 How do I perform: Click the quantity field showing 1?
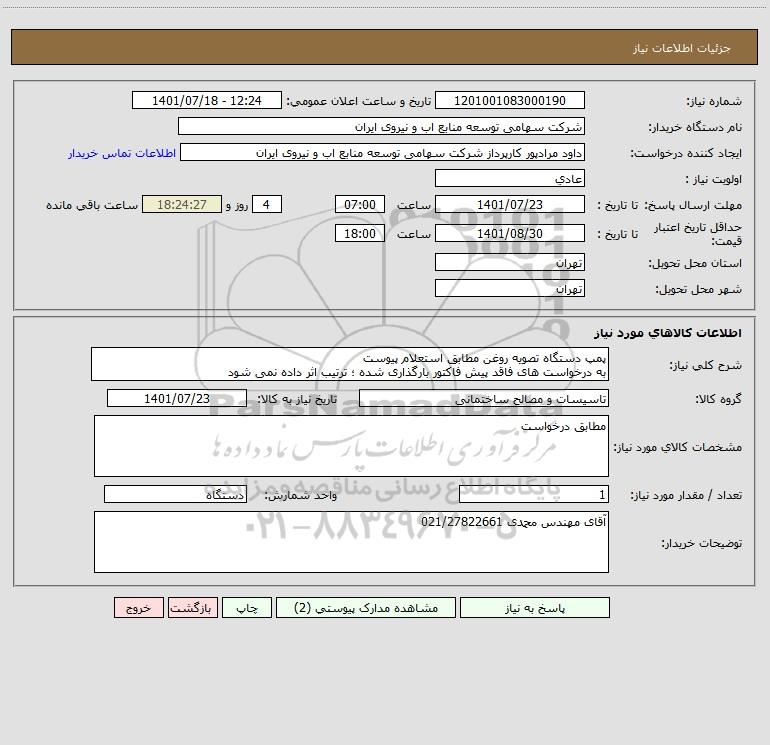(x=534, y=494)
